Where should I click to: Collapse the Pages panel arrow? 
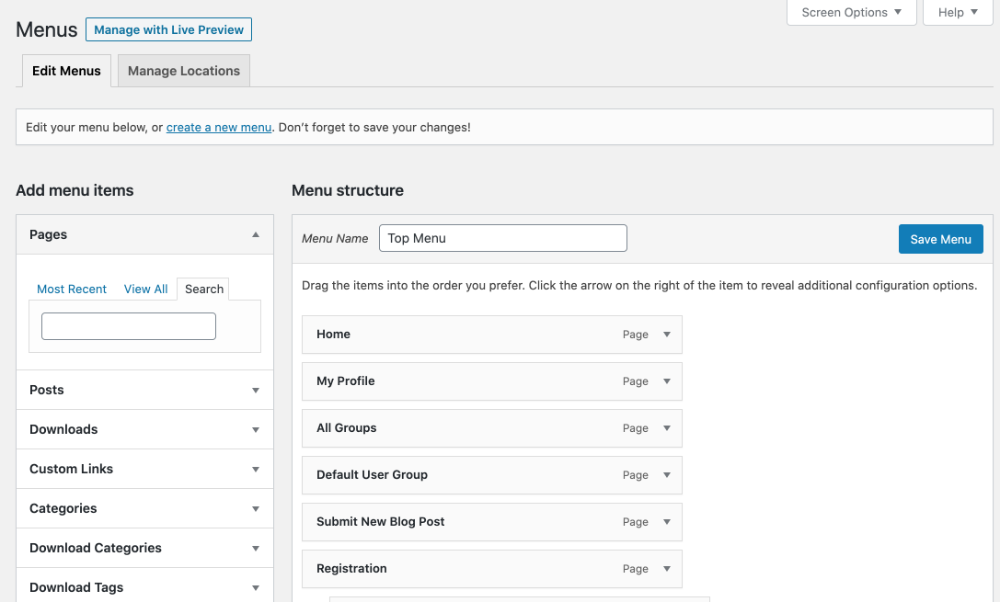(255, 235)
